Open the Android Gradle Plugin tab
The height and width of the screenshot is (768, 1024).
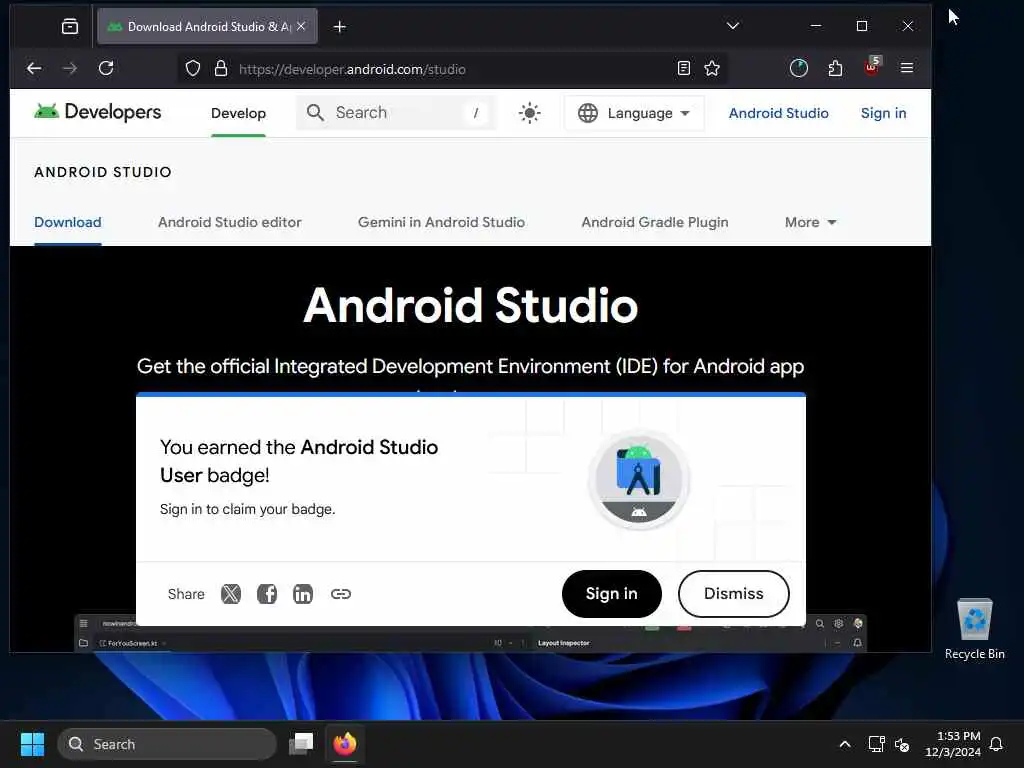pyautogui.click(x=655, y=222)
